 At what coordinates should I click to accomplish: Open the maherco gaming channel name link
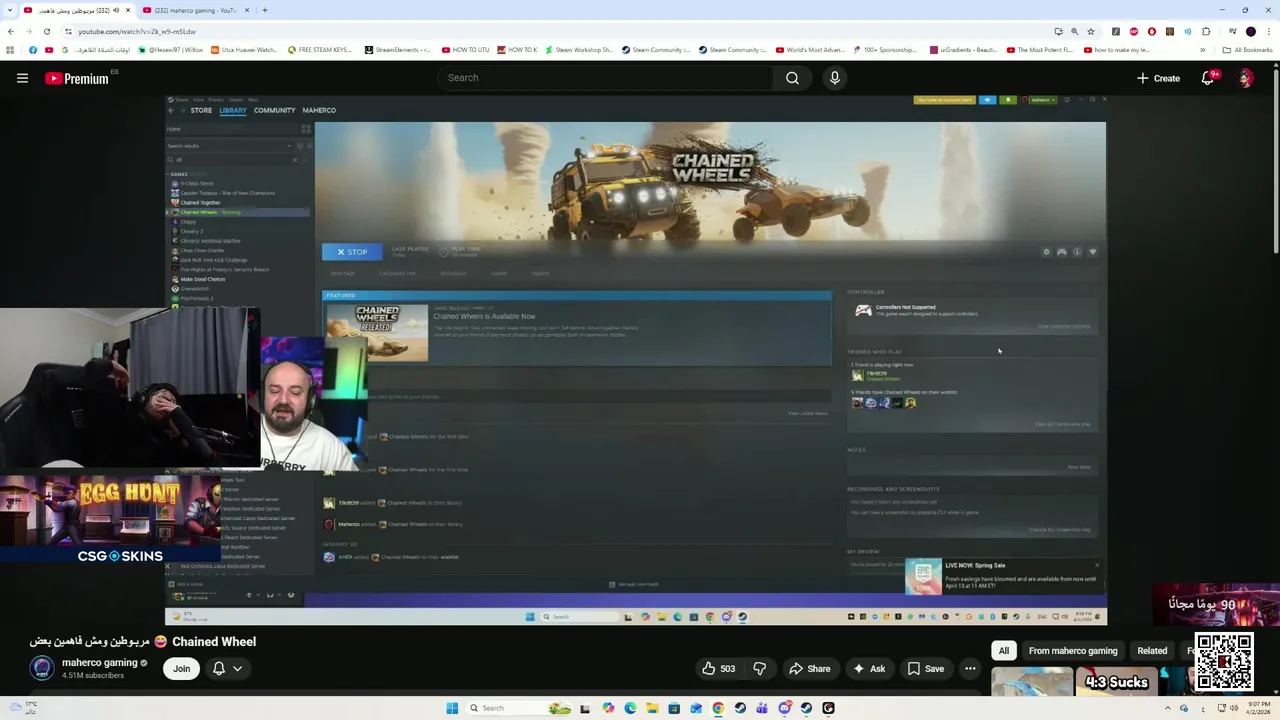pos(99,662)
